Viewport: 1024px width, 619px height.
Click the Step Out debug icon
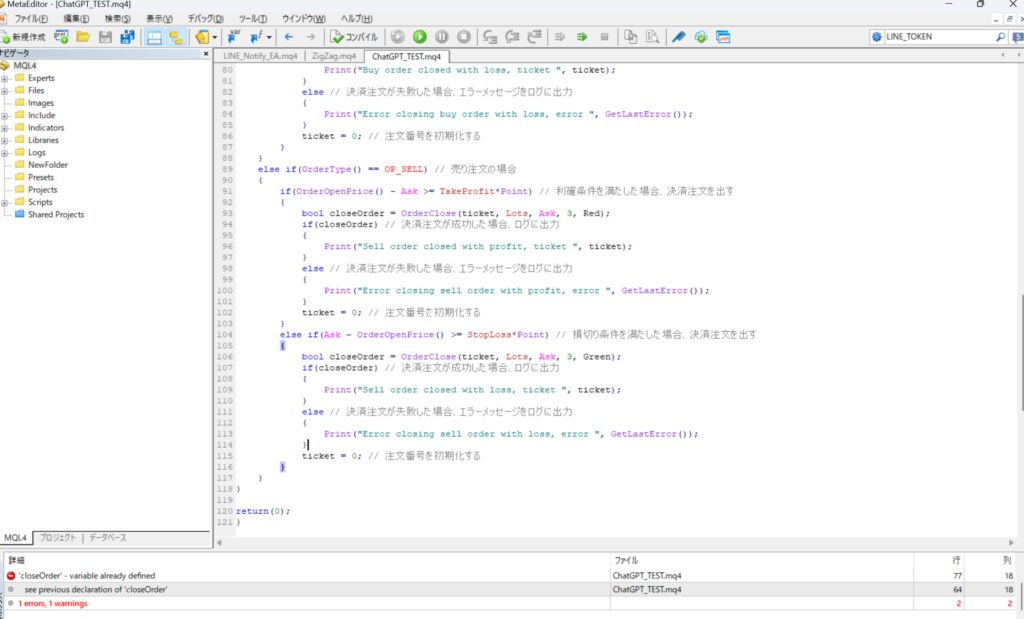tap(534, 37)
